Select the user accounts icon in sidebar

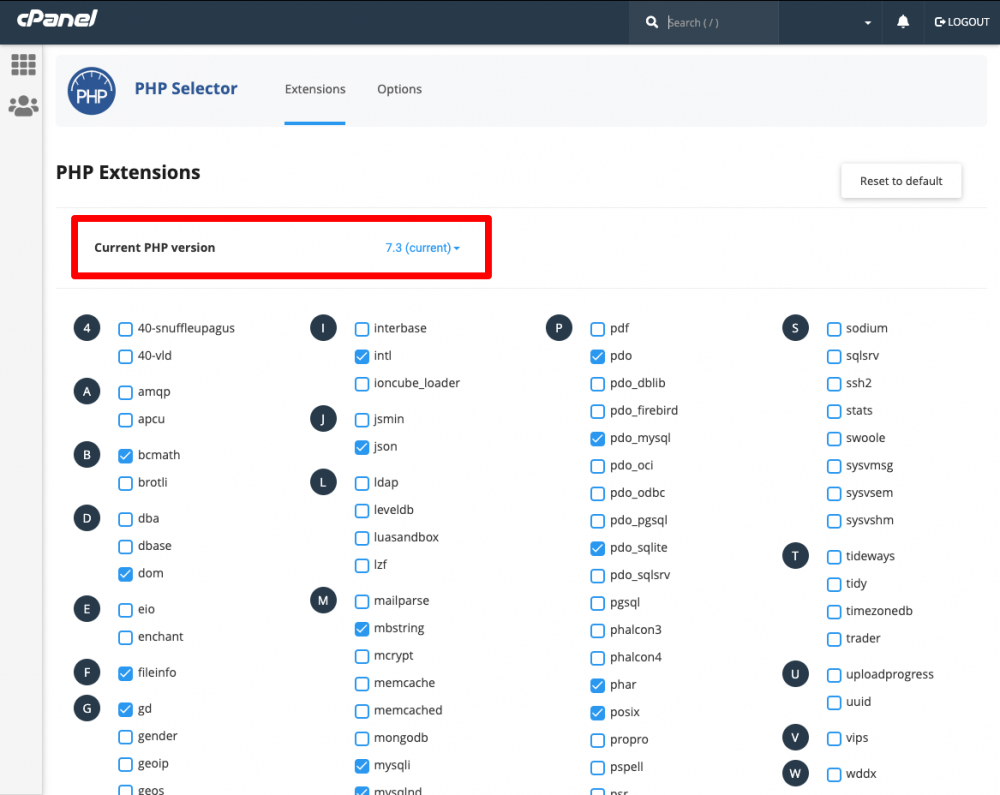click(x=22, y=105)
